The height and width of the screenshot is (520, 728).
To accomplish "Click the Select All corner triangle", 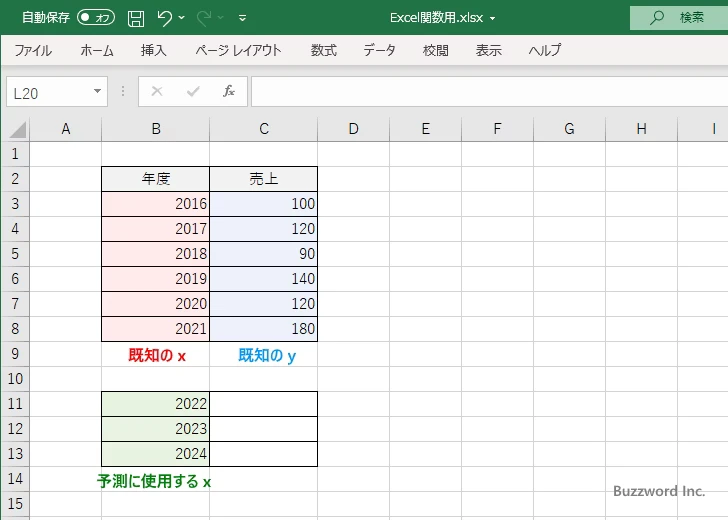I will [18, 130].
